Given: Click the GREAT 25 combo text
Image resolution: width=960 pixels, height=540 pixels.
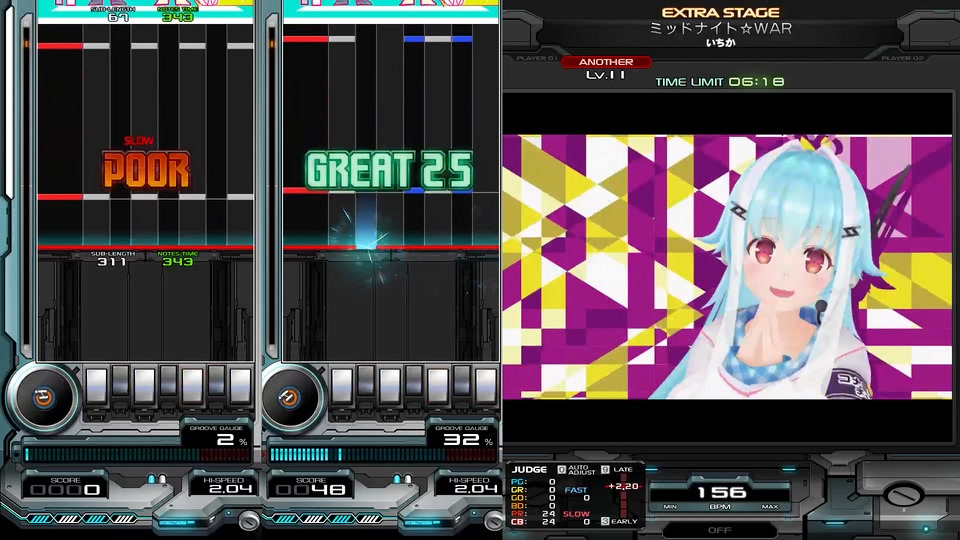Looking at the screenshot, I should (x=389, y=170).
